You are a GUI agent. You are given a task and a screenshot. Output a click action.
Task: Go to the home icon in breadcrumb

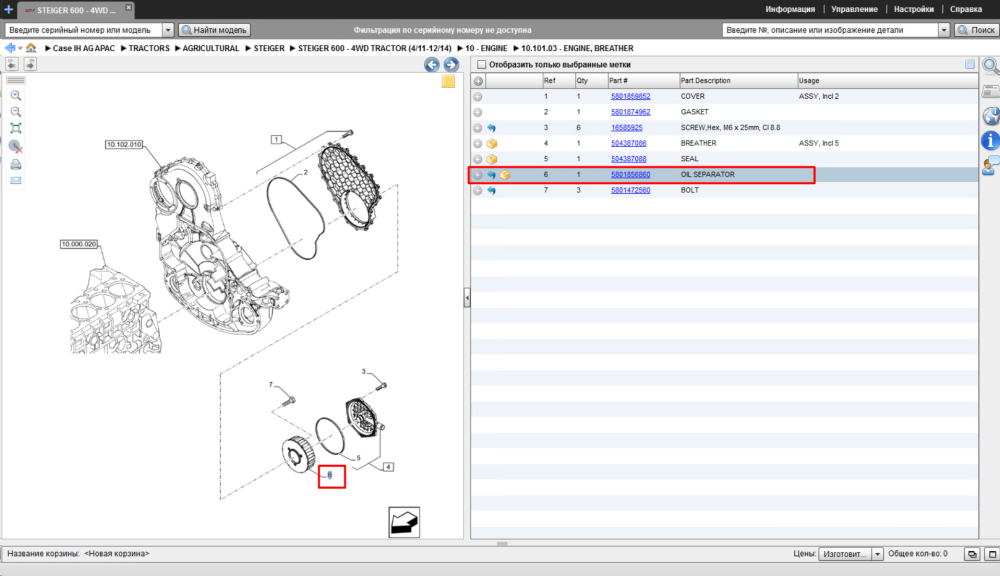click(31, 48)
